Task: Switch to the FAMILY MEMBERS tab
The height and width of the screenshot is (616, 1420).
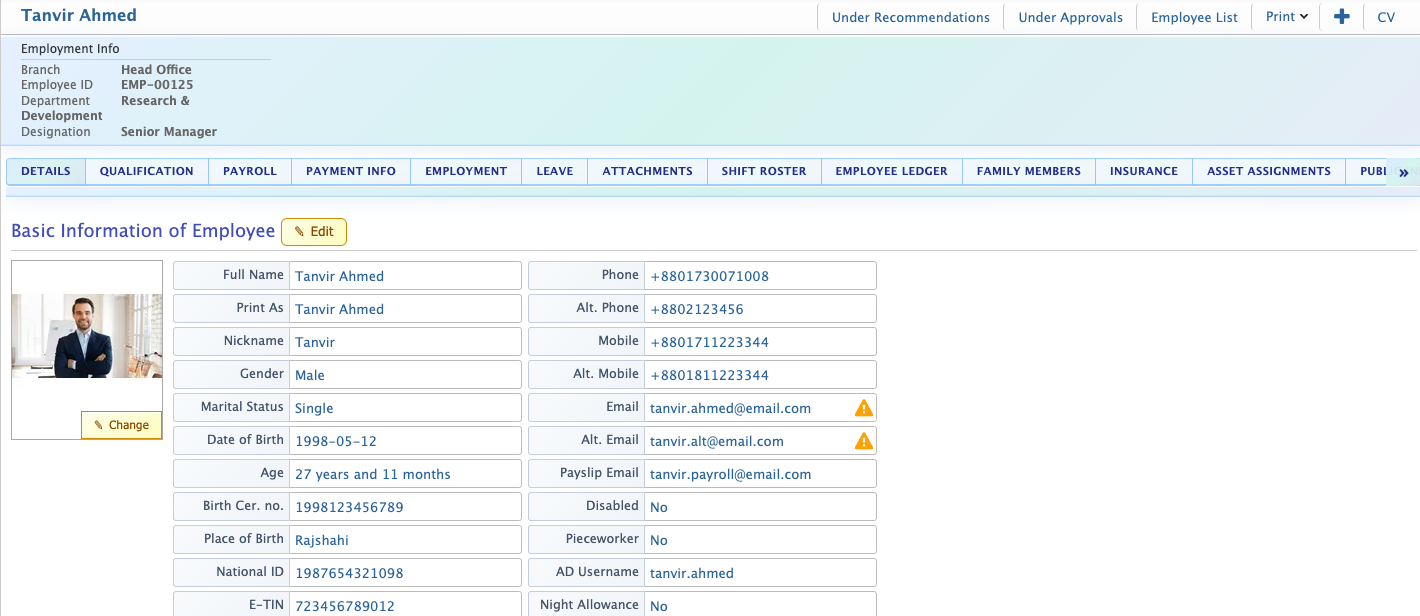Action: point(1029,171)
